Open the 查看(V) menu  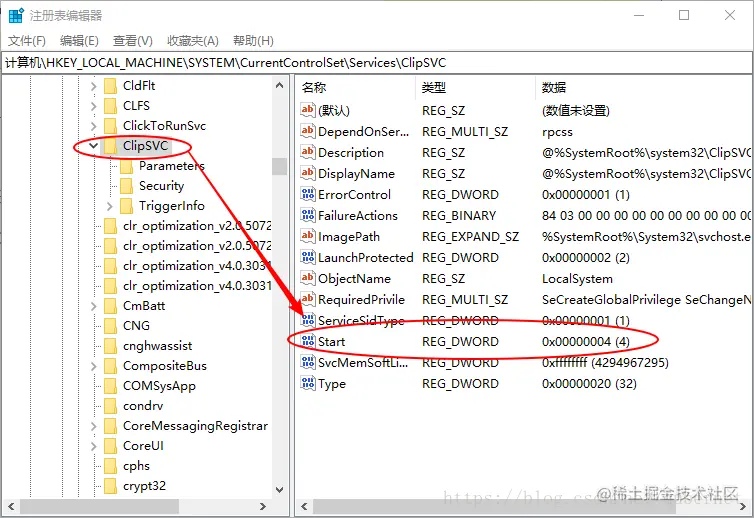[x=133, y=41]
